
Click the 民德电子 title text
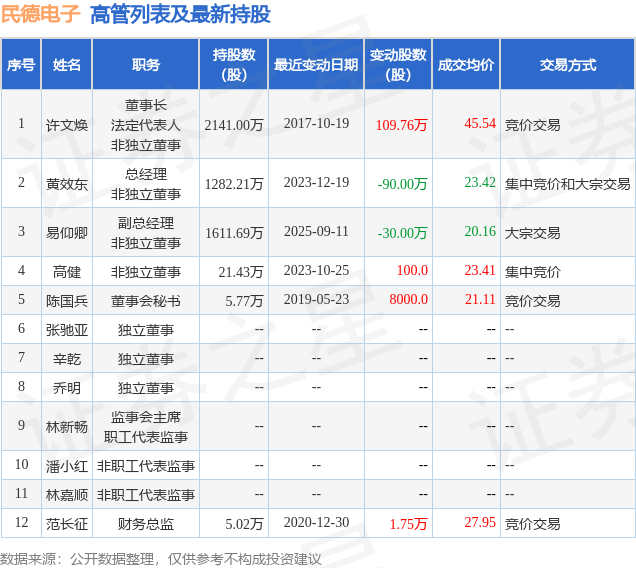pos(41,14)
